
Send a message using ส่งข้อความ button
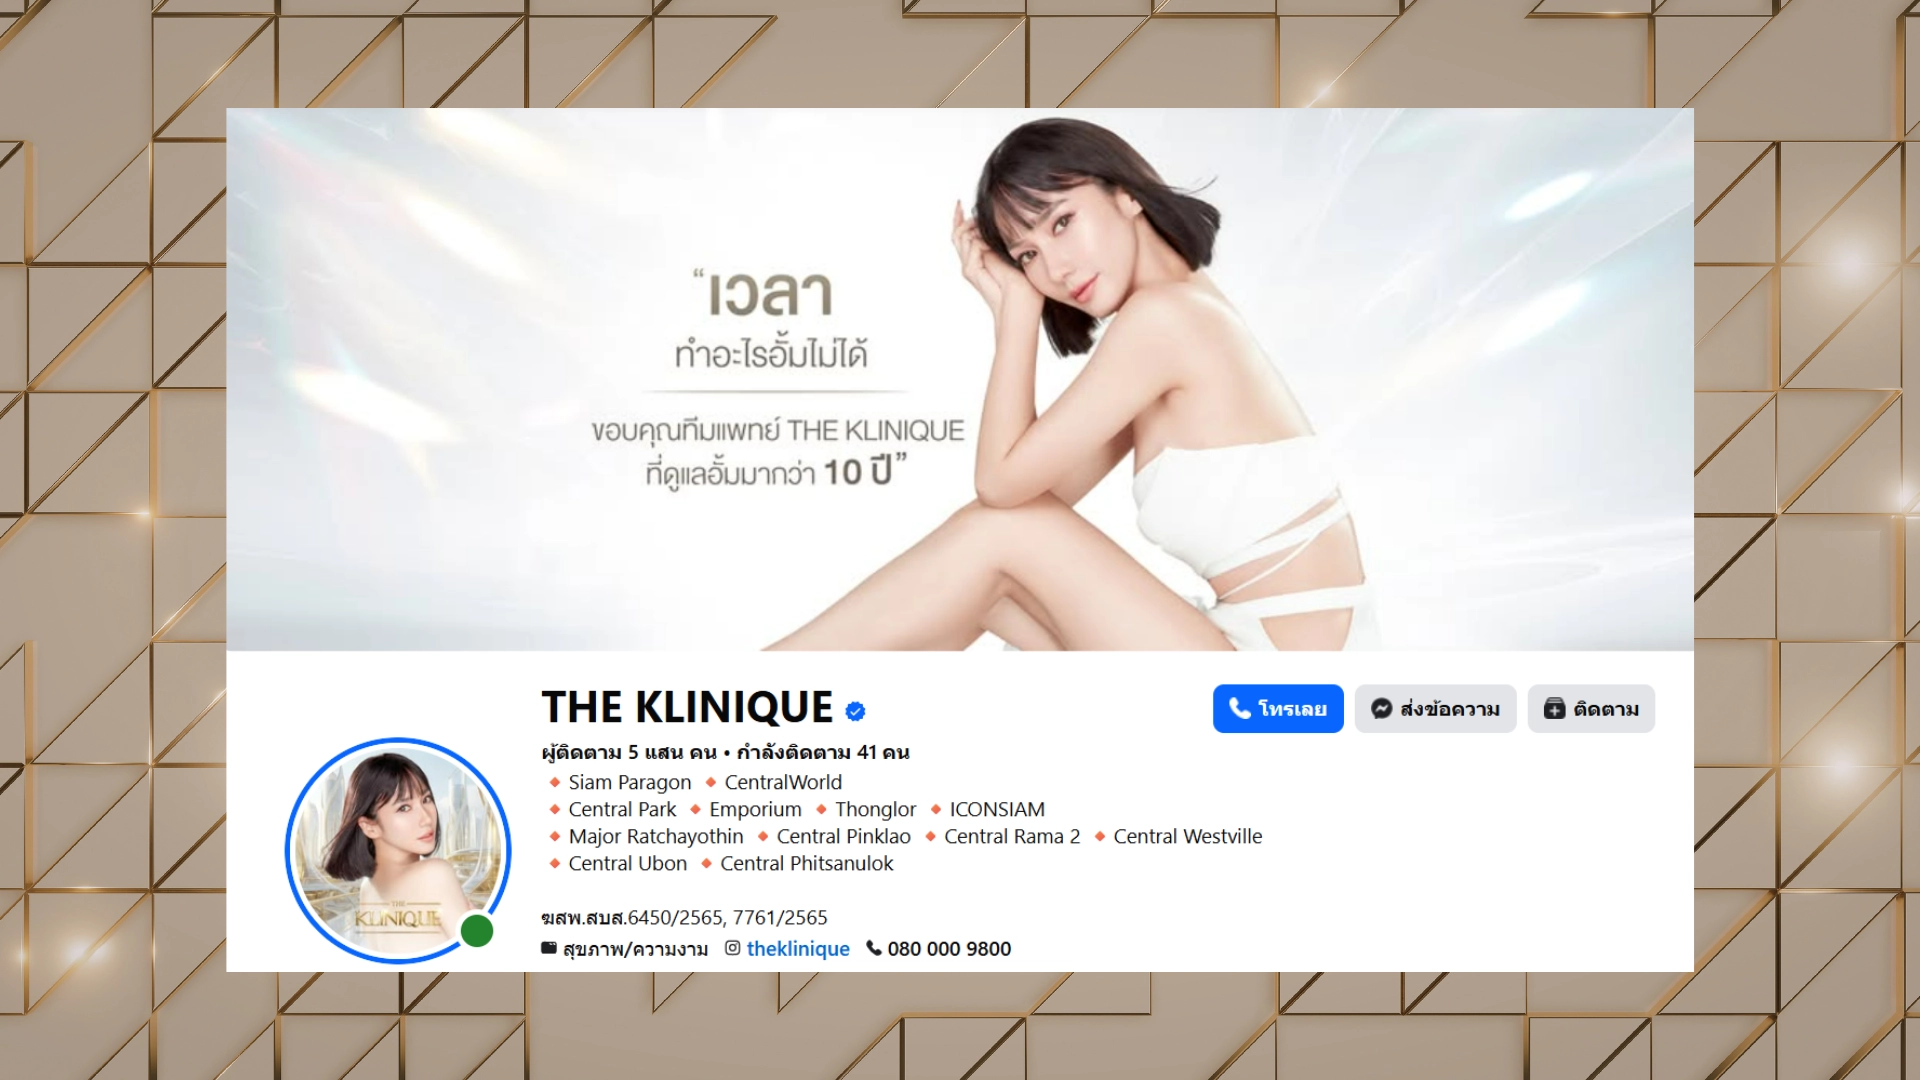coord(1435,708)
